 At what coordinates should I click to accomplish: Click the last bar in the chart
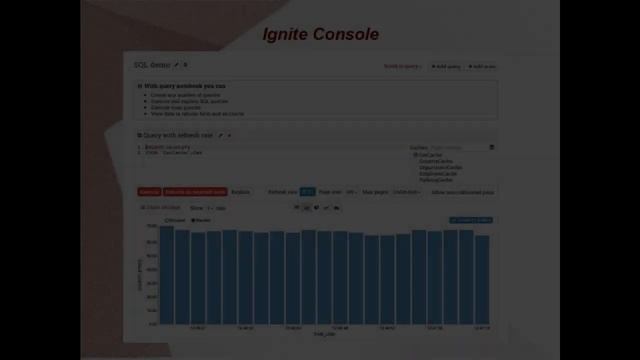482,280
